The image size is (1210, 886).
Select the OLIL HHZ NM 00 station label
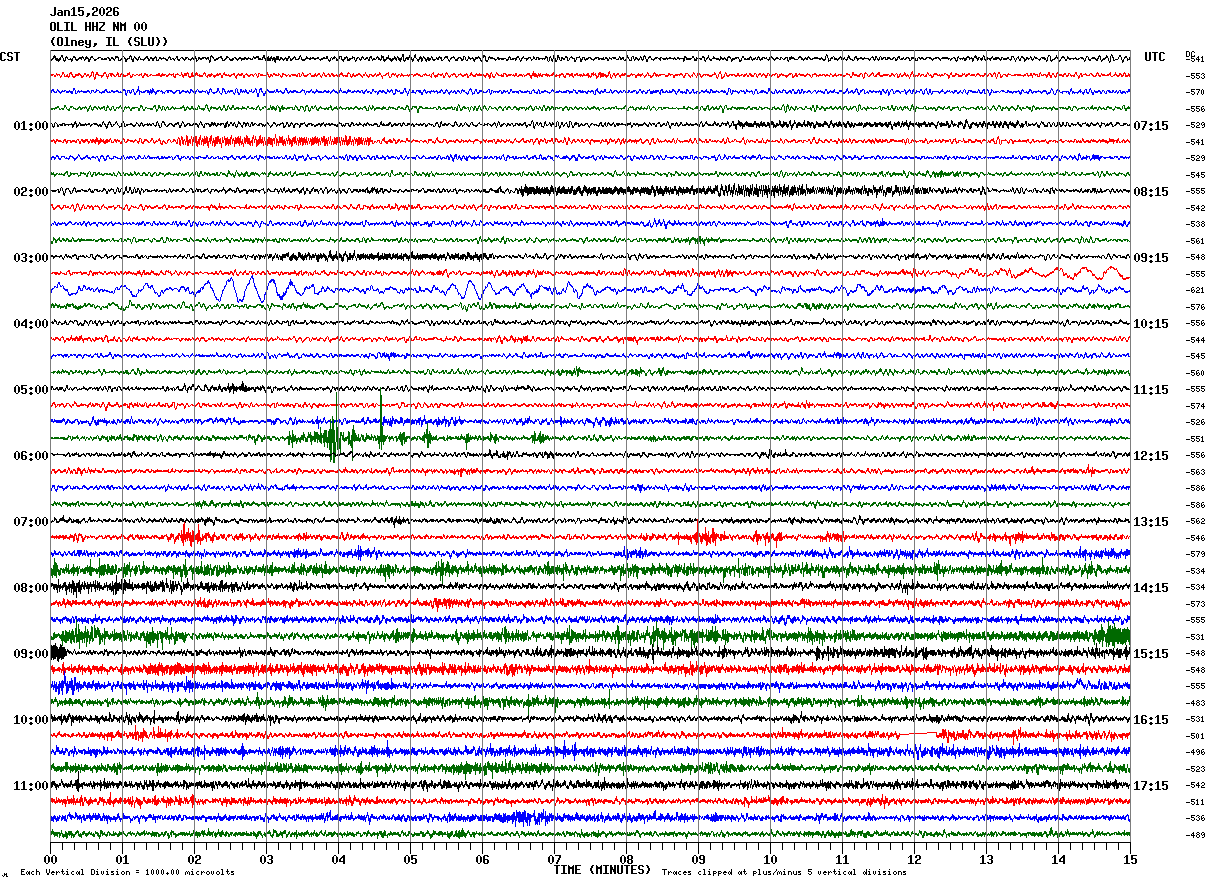pos(99,27)
